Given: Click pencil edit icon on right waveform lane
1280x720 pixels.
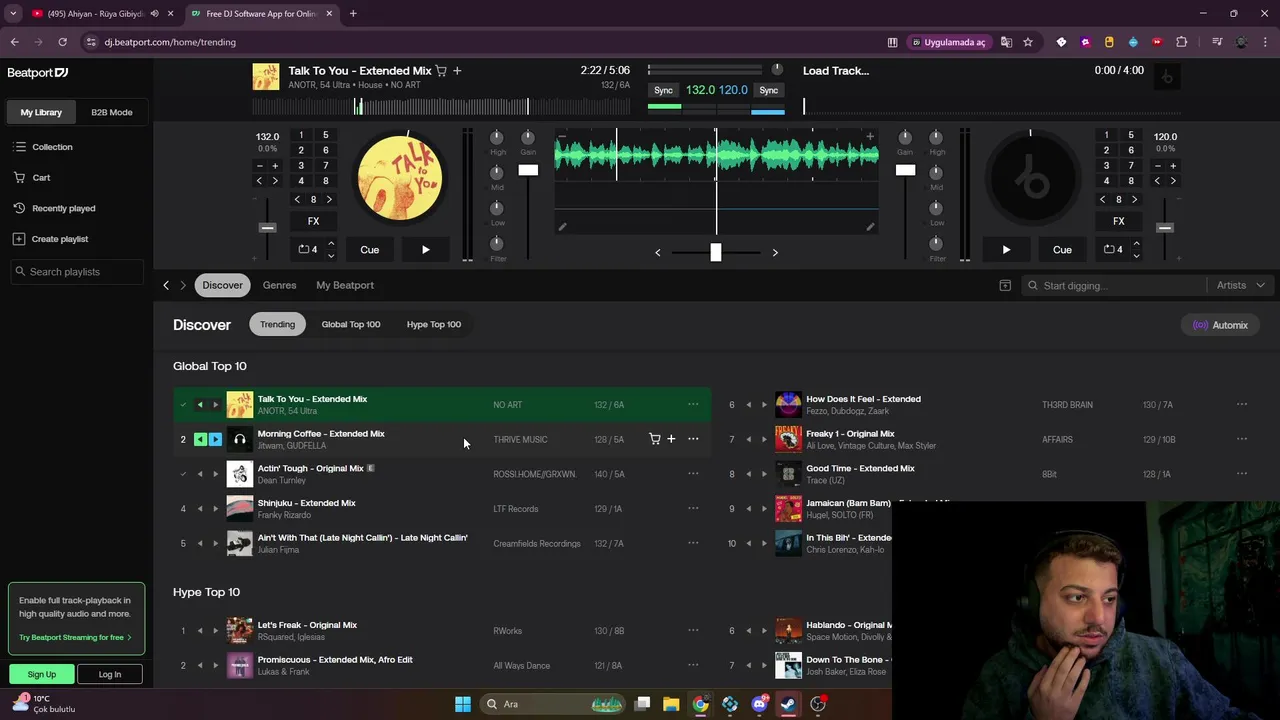Looking at the screenshot, I should [870, 227].
